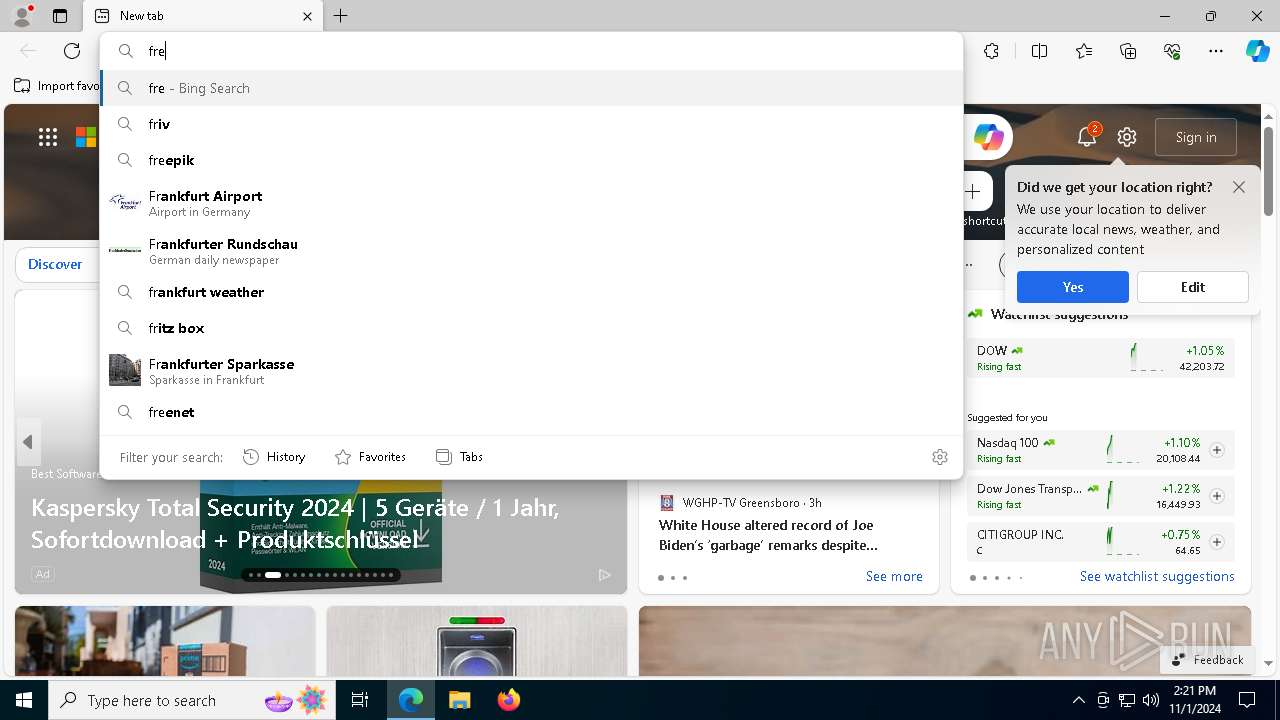Open Copilot sidebar icon
Screen dimensions: 1280x720
(1257, 51)
